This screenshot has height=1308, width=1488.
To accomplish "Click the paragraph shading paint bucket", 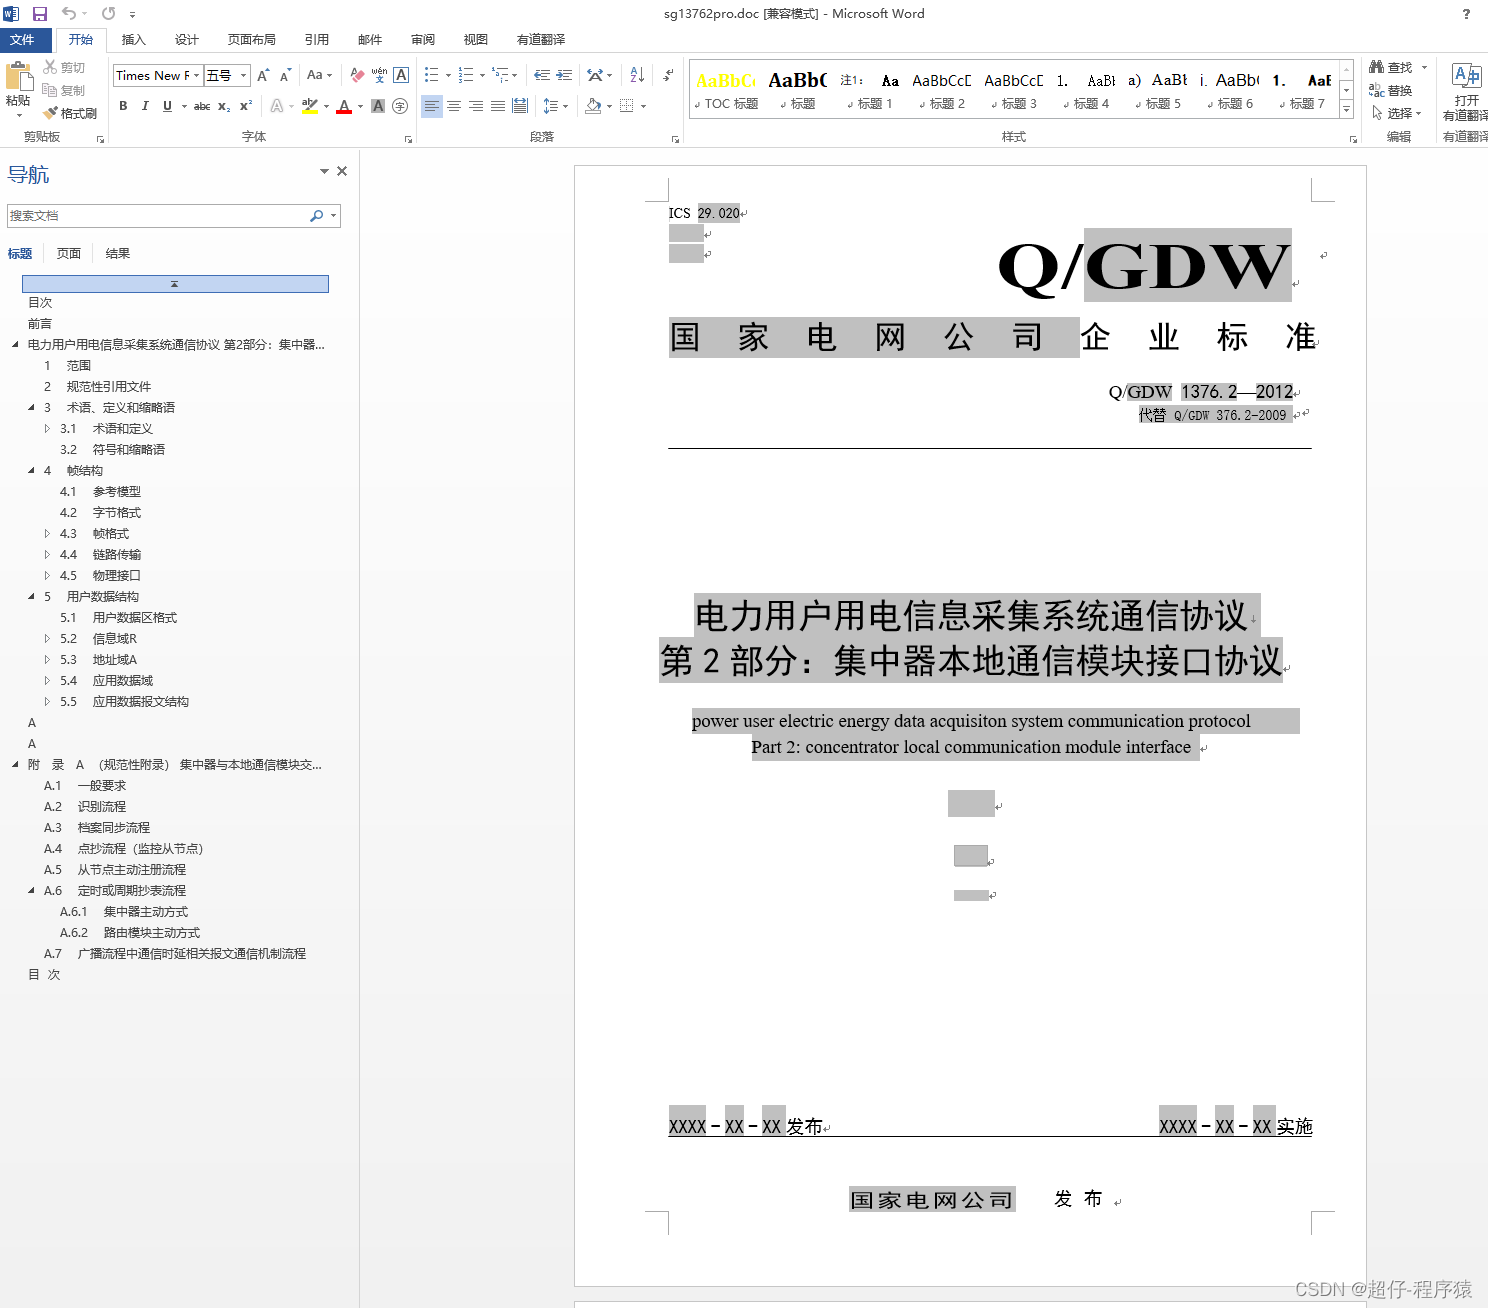I will pyautogui.click(x=593, y=106).
